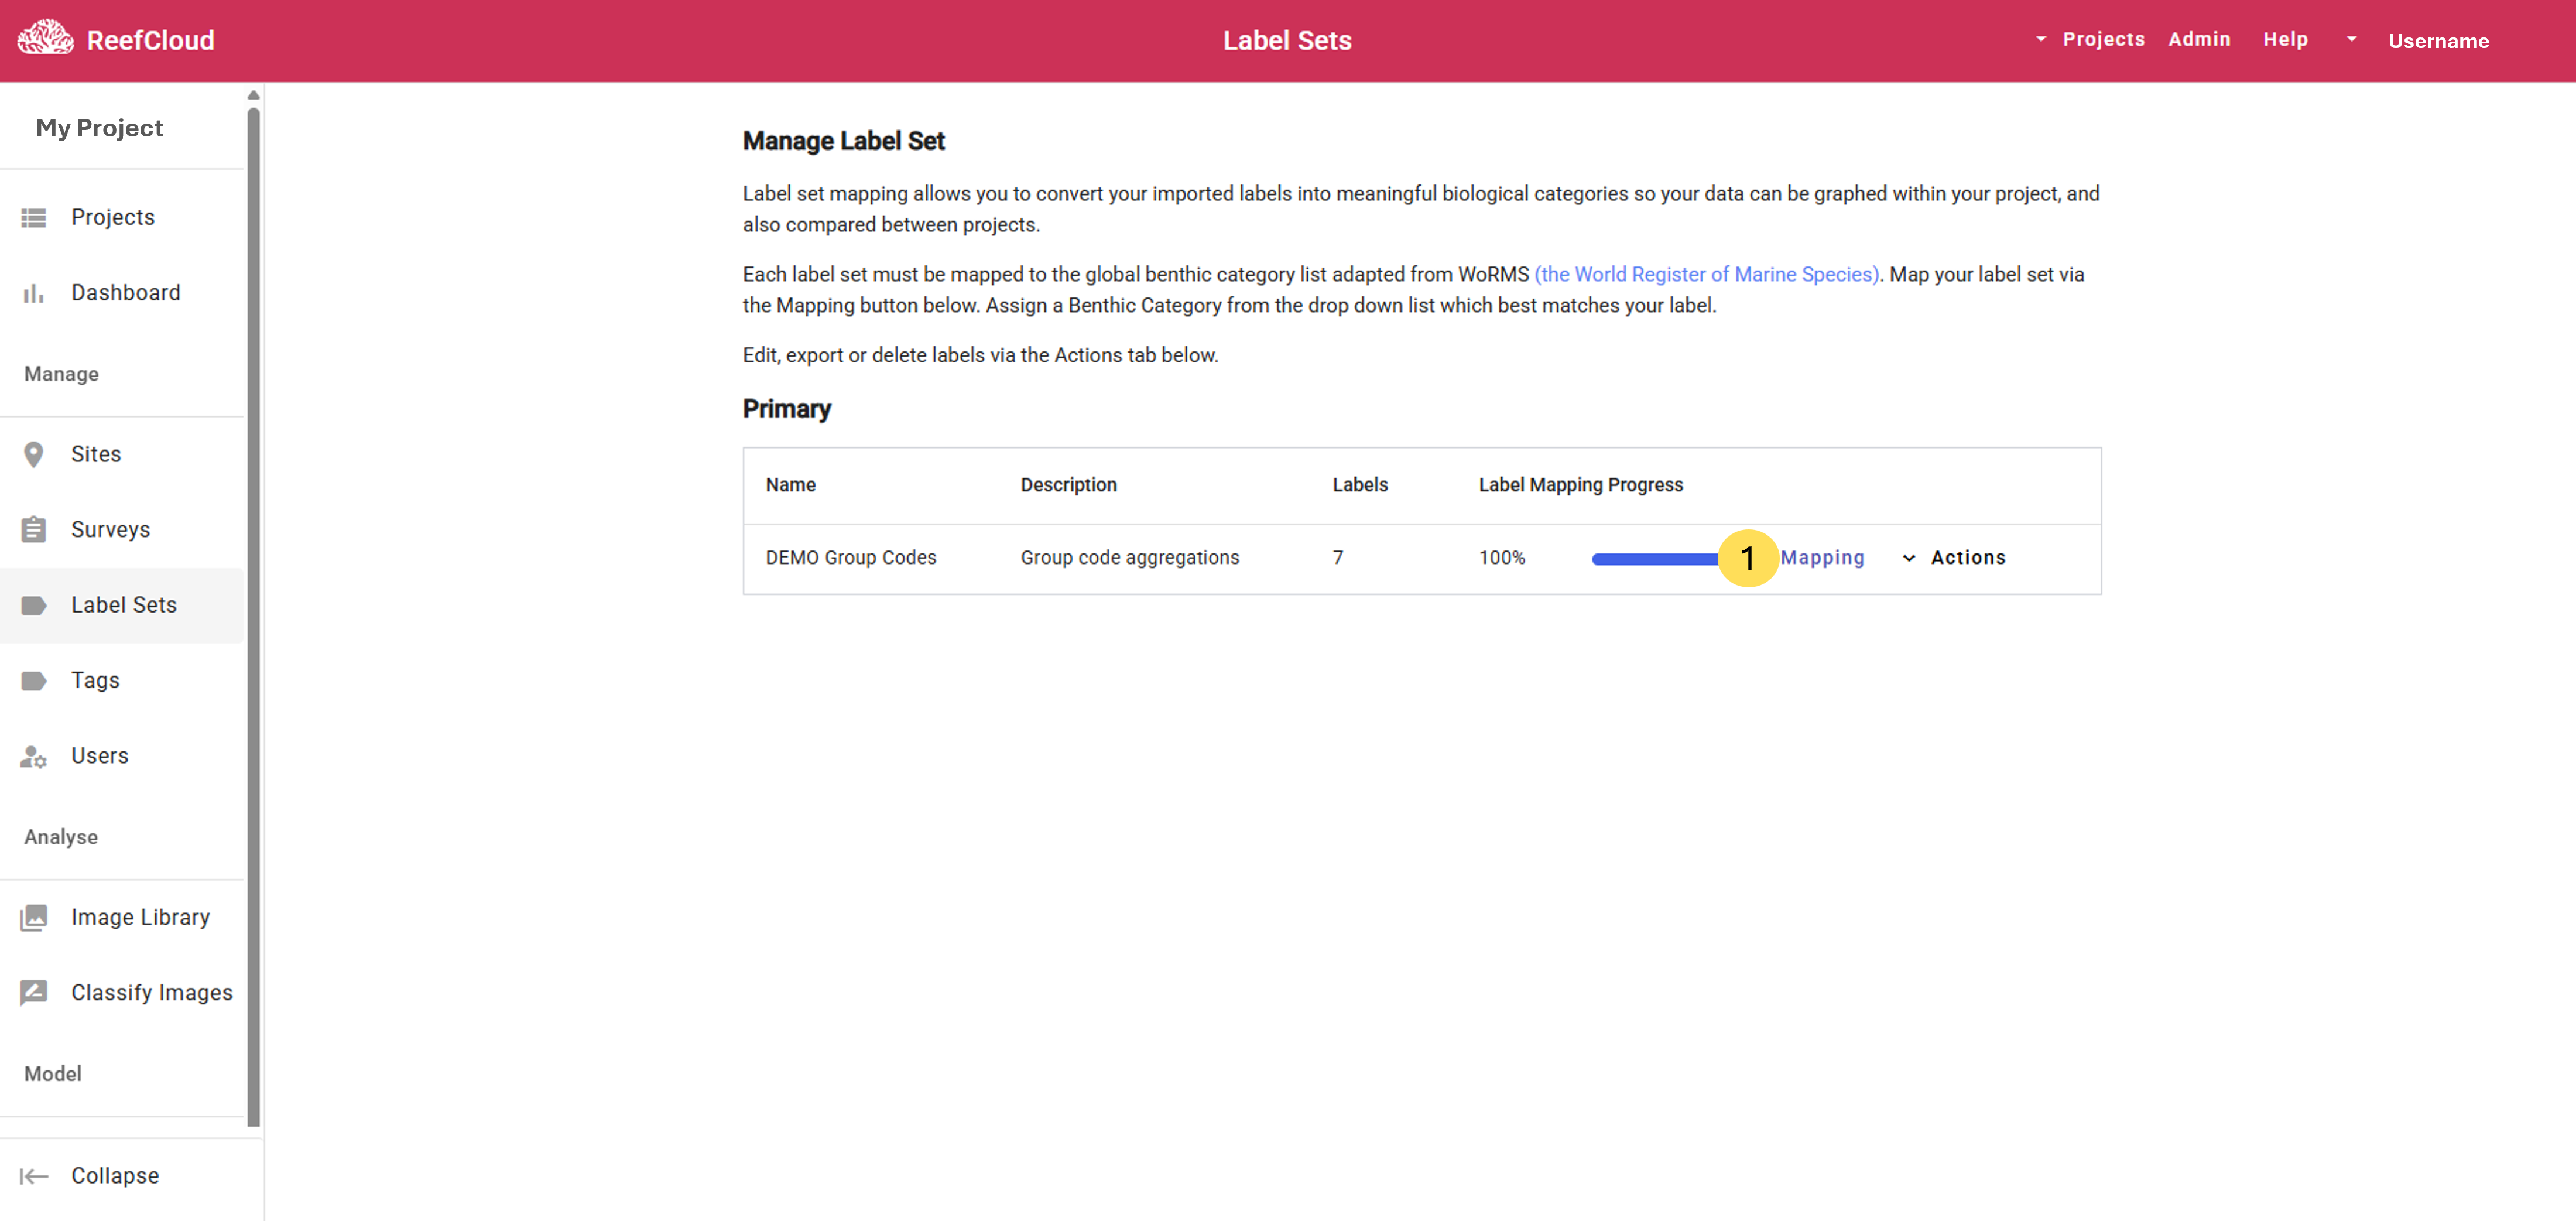
Task: Click the Image Library photo icon
Action: coord(34,918)
